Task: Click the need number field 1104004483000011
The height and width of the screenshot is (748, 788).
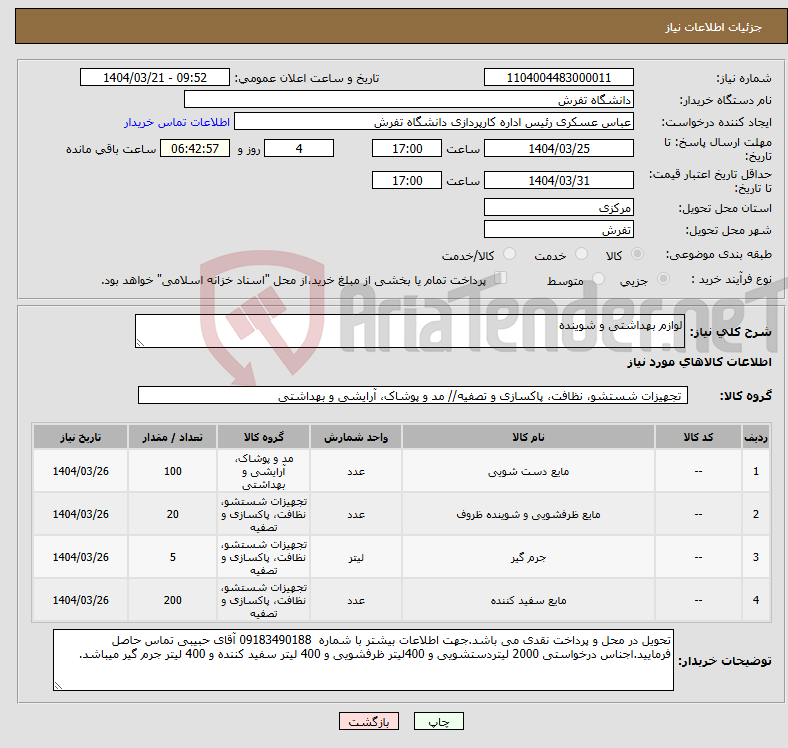Action: click(558, 77)
